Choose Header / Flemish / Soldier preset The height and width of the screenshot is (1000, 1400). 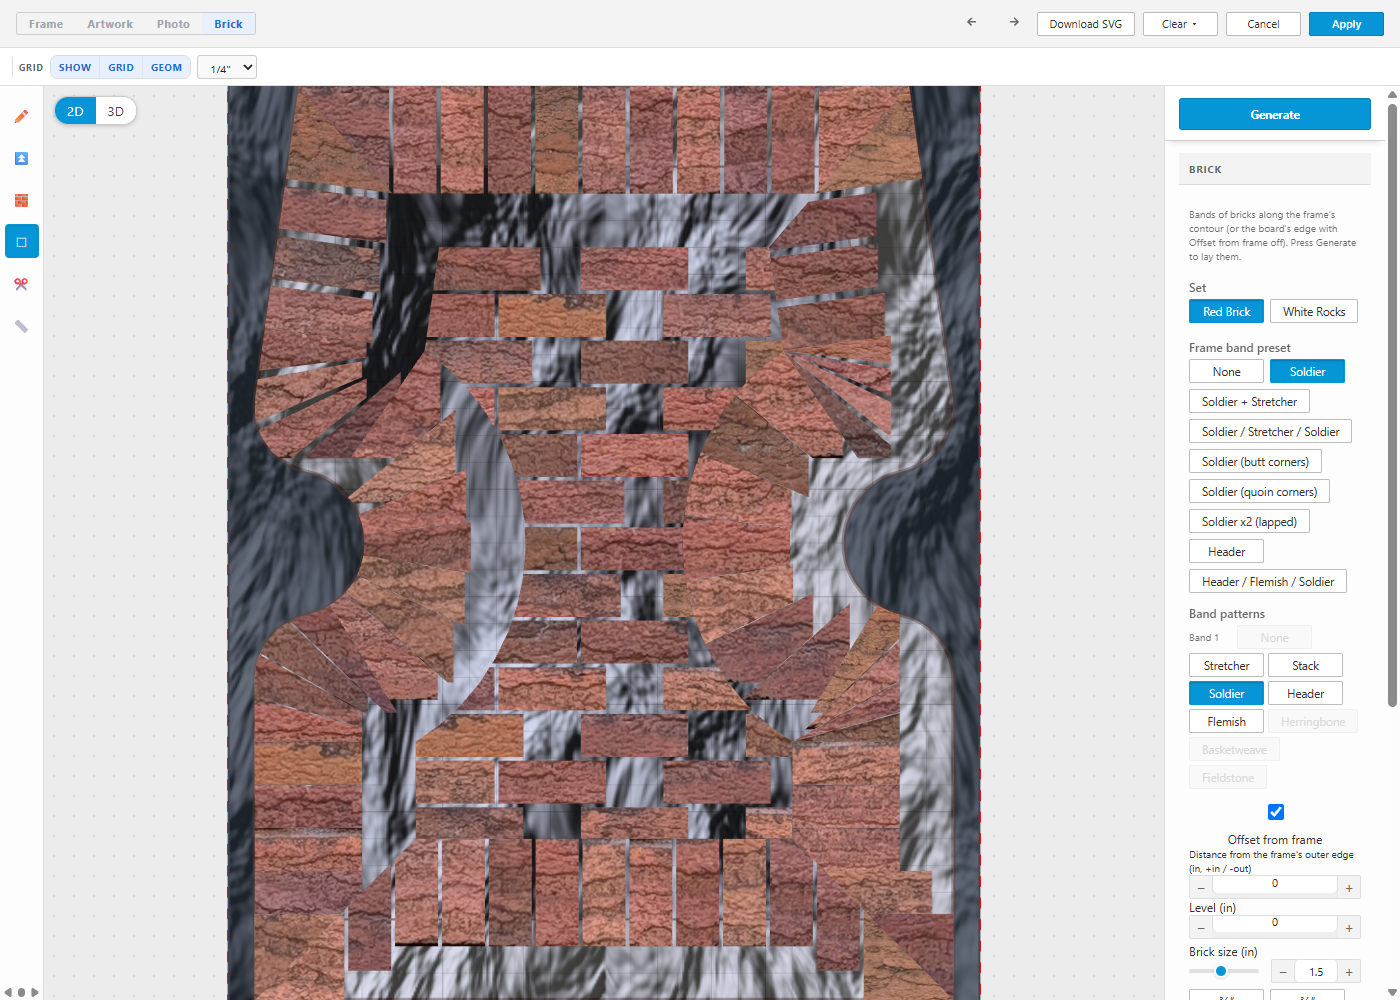(x=1268, y=582)
